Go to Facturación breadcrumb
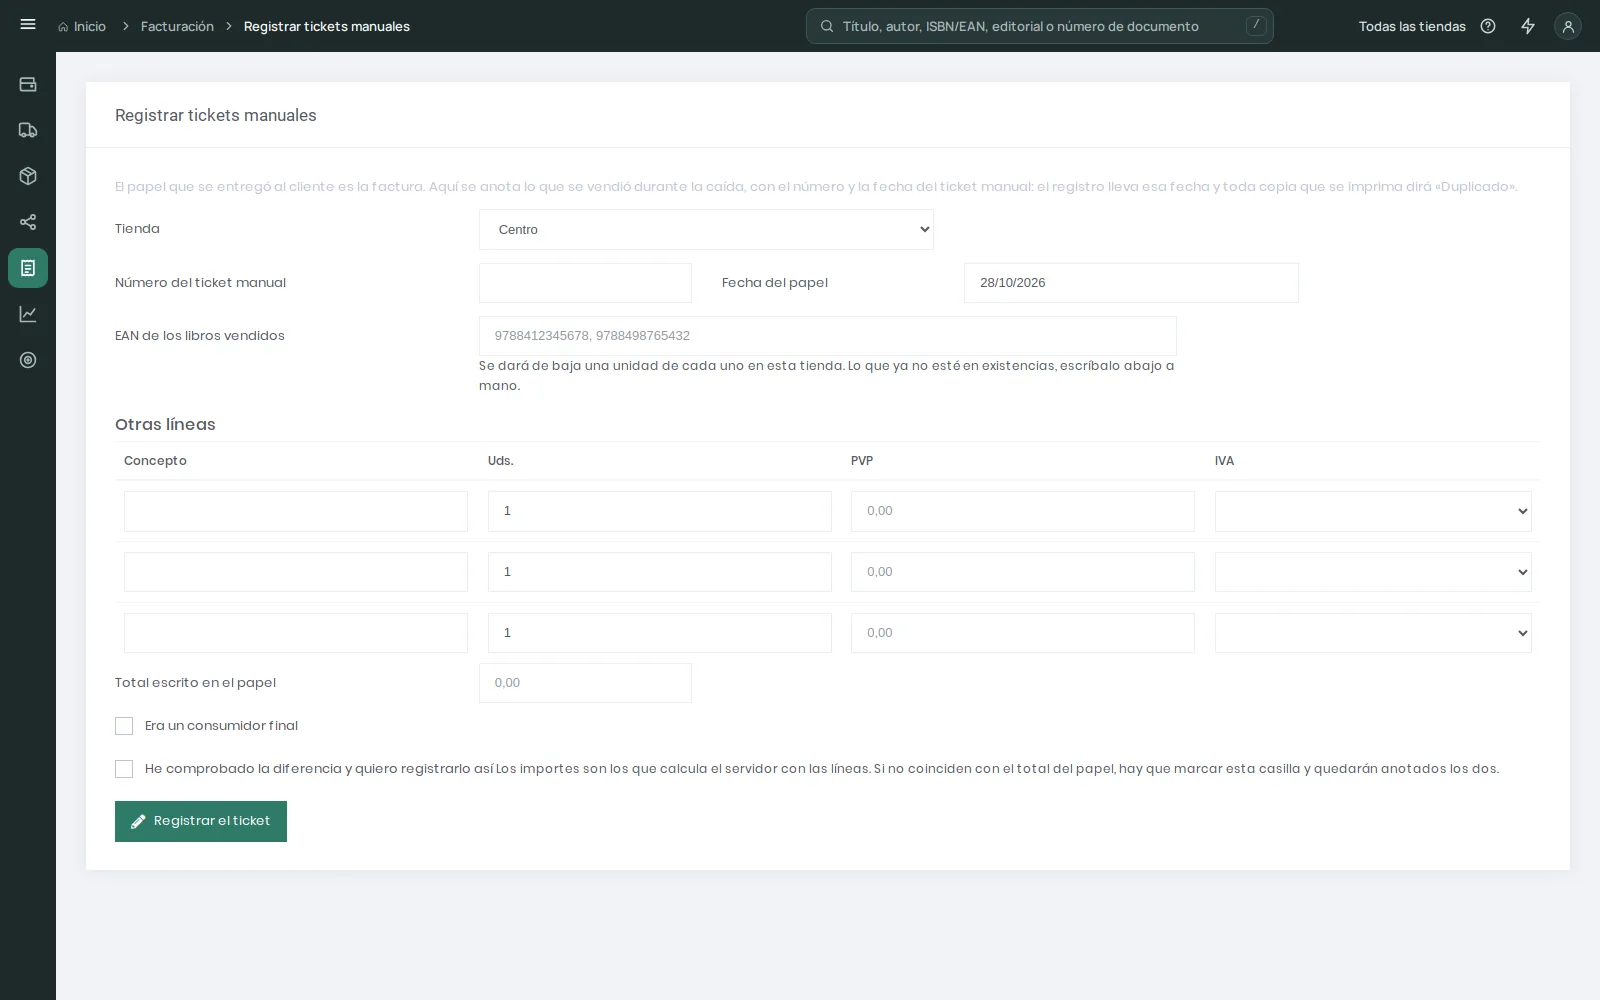 point(177,27)
